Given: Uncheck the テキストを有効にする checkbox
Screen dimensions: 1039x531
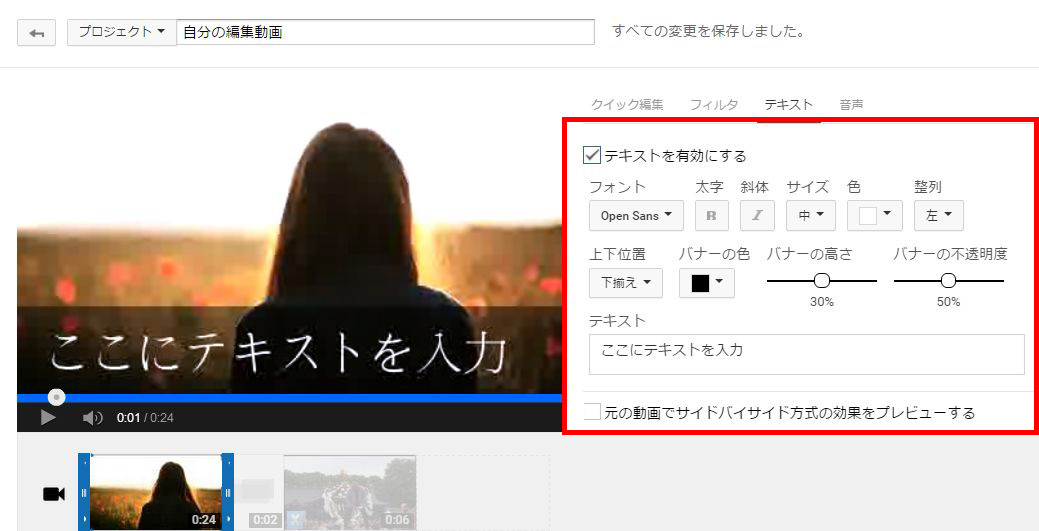Looking at the screenshot, I should click(x=592, y=155).
